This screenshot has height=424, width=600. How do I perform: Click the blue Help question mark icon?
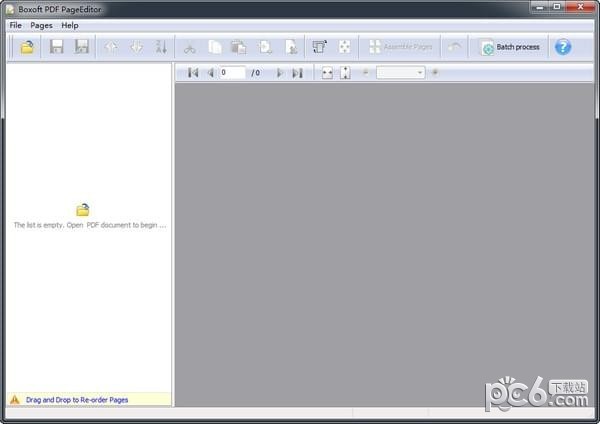(563, 47)
